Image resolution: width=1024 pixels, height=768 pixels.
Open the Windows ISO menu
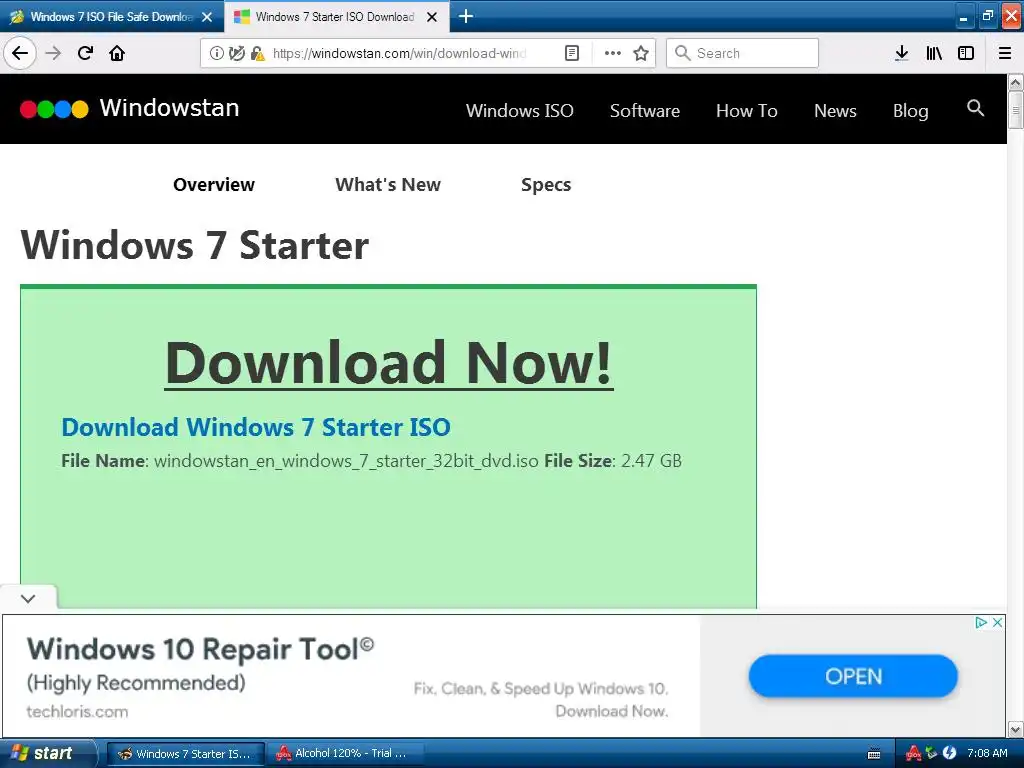[520, 110]
